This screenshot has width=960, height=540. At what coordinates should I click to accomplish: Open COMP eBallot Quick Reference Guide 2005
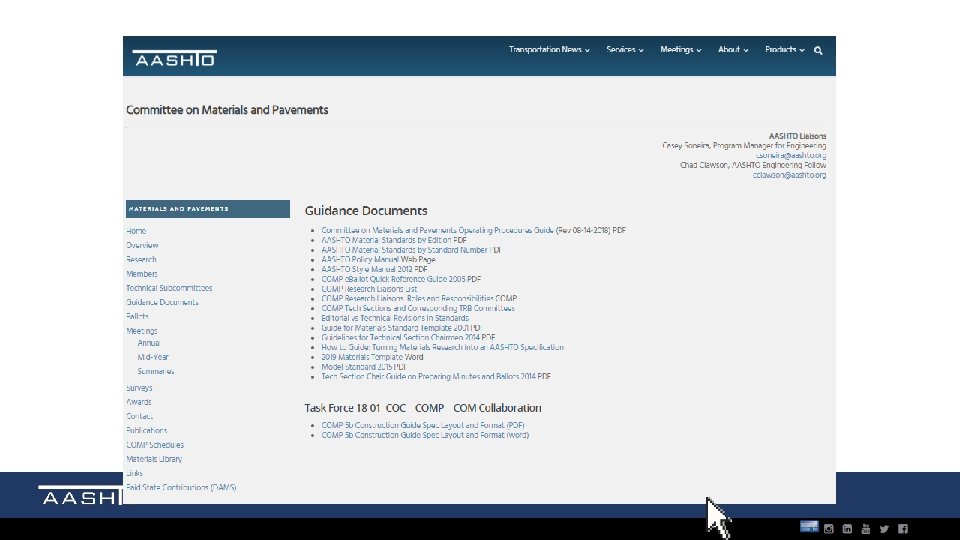[401, 279]
